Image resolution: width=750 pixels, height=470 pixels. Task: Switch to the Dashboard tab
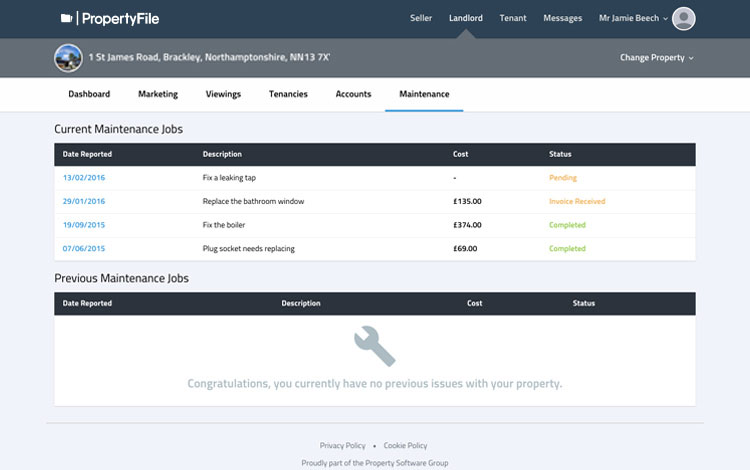tap(89, 94)
